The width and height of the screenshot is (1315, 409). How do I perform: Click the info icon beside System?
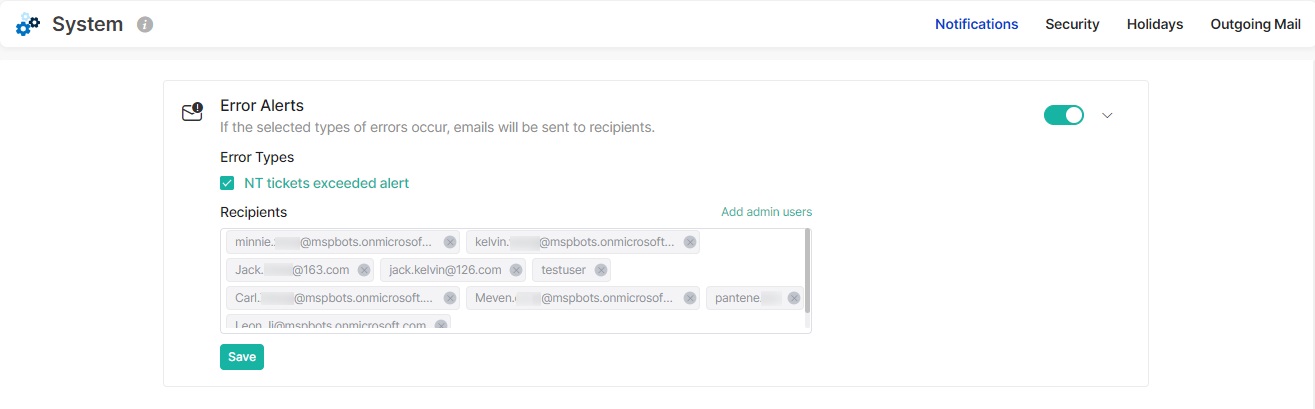[x=145, y=25]
